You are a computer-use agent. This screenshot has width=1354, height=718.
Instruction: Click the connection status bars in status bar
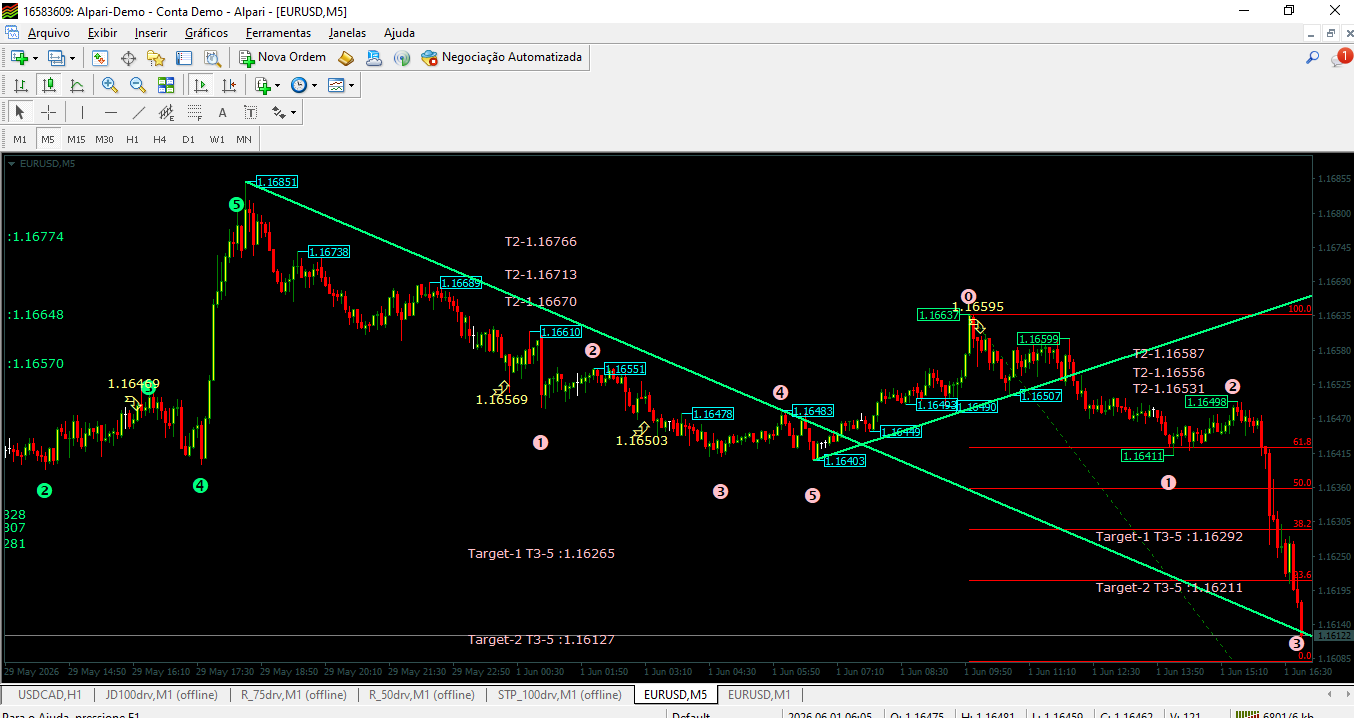(1246, 714)
